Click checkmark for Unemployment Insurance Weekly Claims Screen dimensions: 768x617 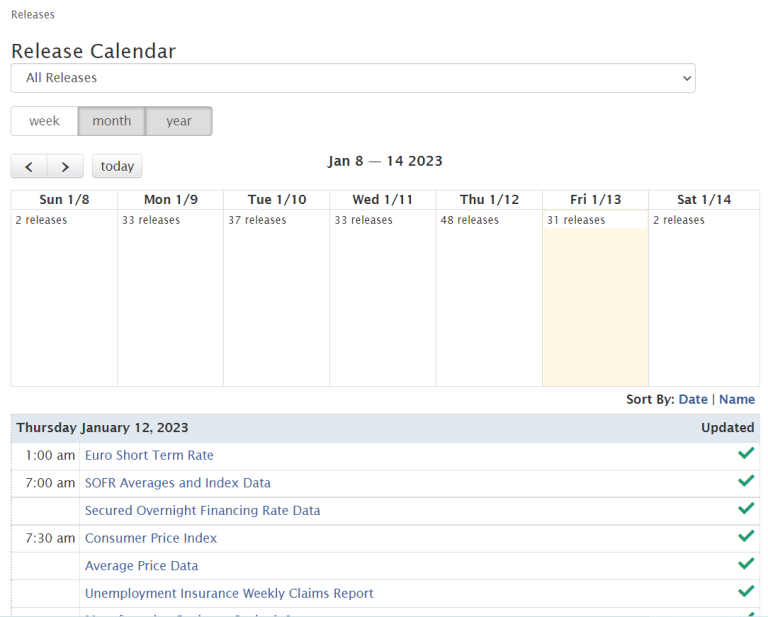tap(745, 592)
